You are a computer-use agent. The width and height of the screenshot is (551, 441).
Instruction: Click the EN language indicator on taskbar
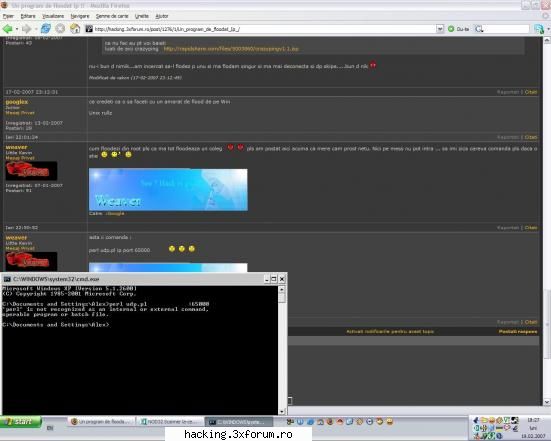(50, 428)
